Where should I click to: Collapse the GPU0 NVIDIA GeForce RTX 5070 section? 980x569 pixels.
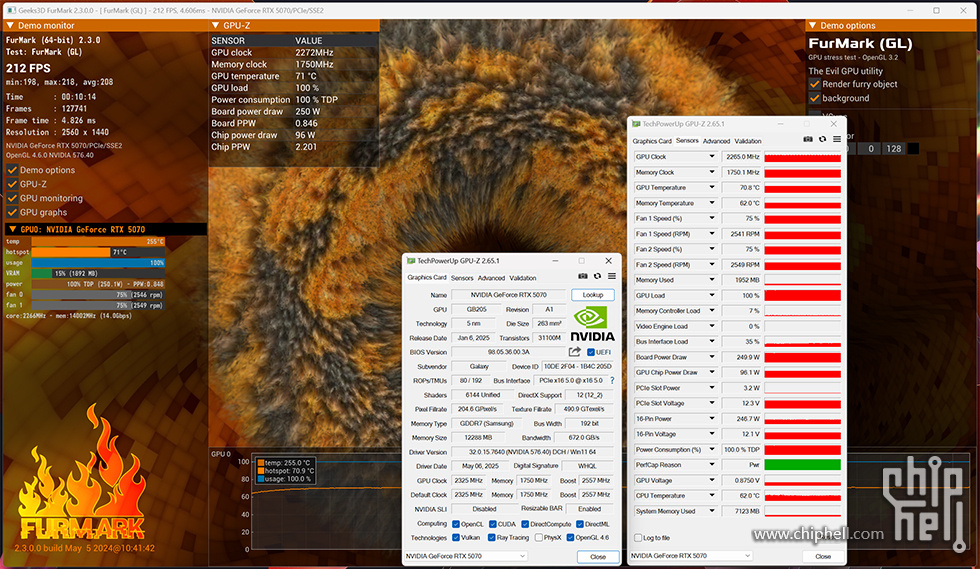click(12, 229)
